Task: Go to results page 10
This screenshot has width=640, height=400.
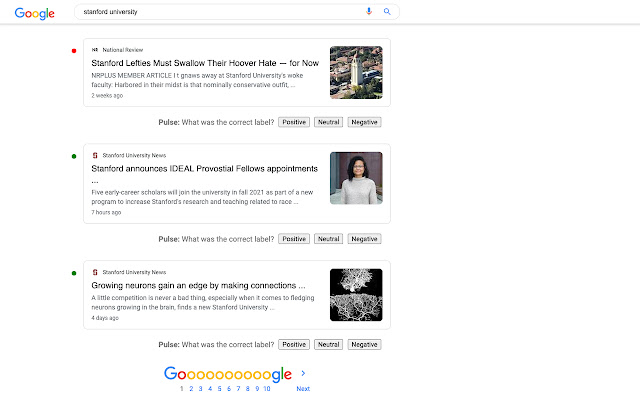Action: pos(267,389)
